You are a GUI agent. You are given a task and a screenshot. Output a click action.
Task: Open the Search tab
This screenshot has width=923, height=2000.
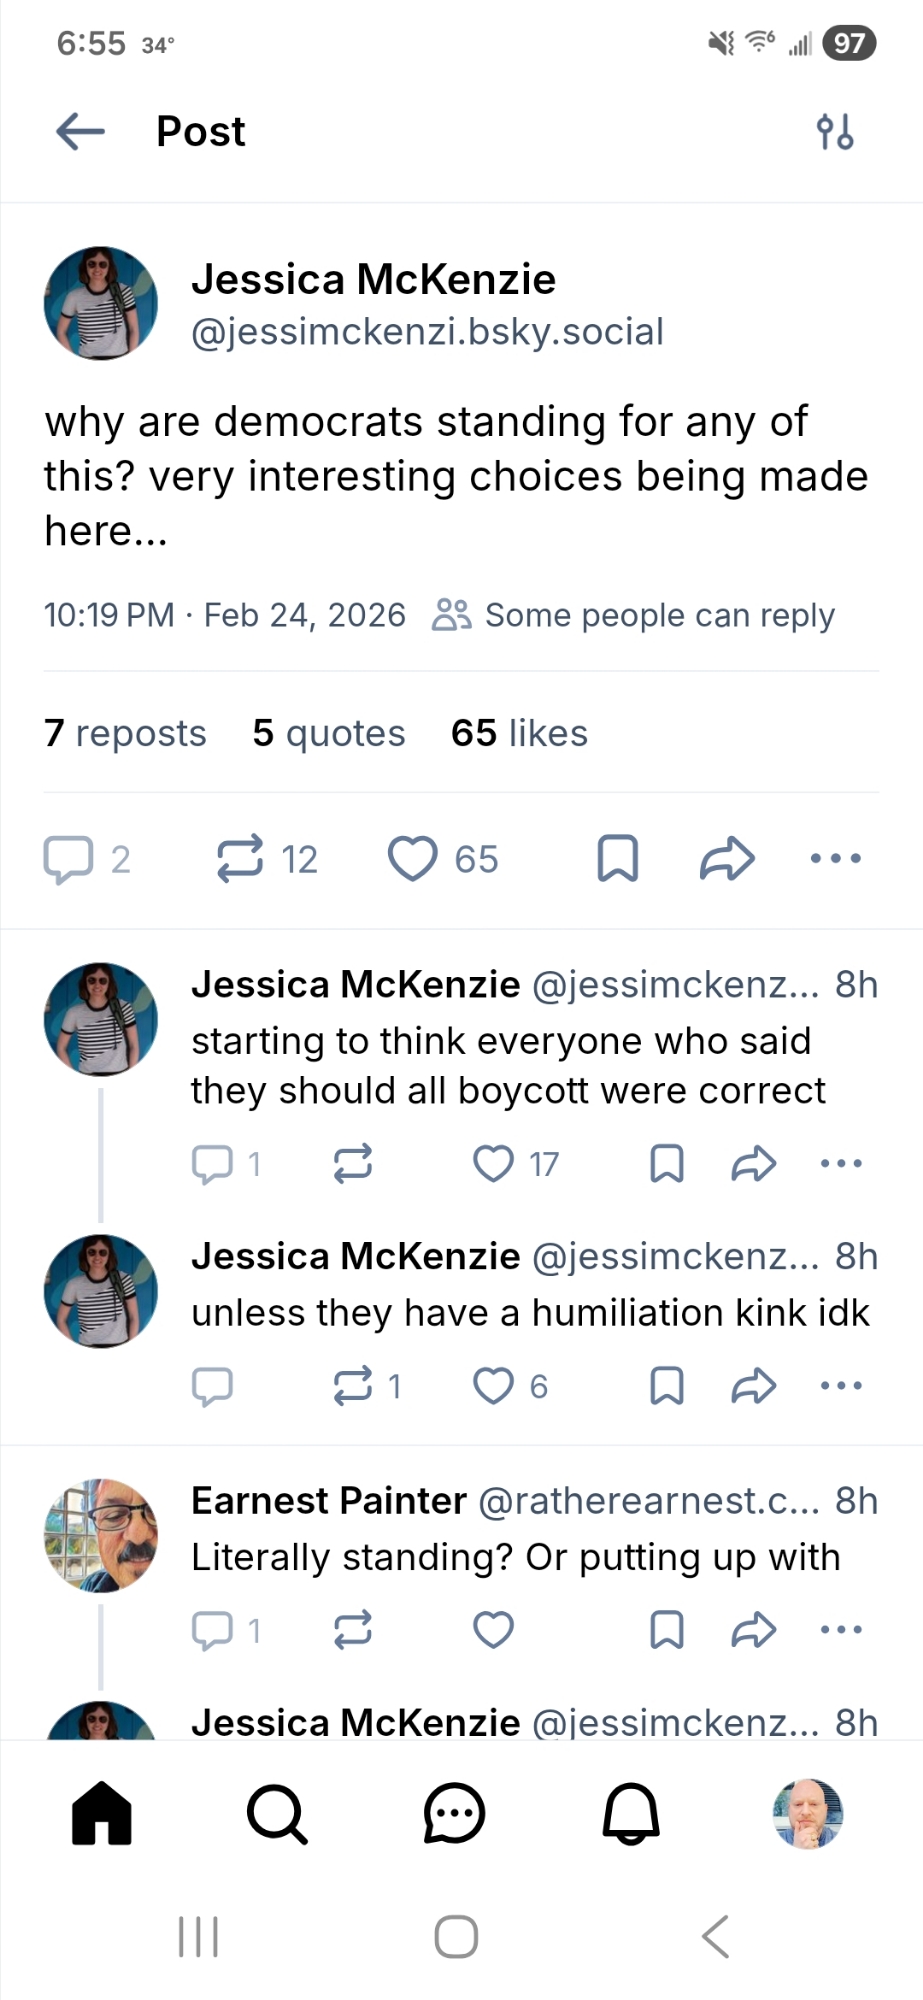pyautogui.click(x=277, y=1813)
